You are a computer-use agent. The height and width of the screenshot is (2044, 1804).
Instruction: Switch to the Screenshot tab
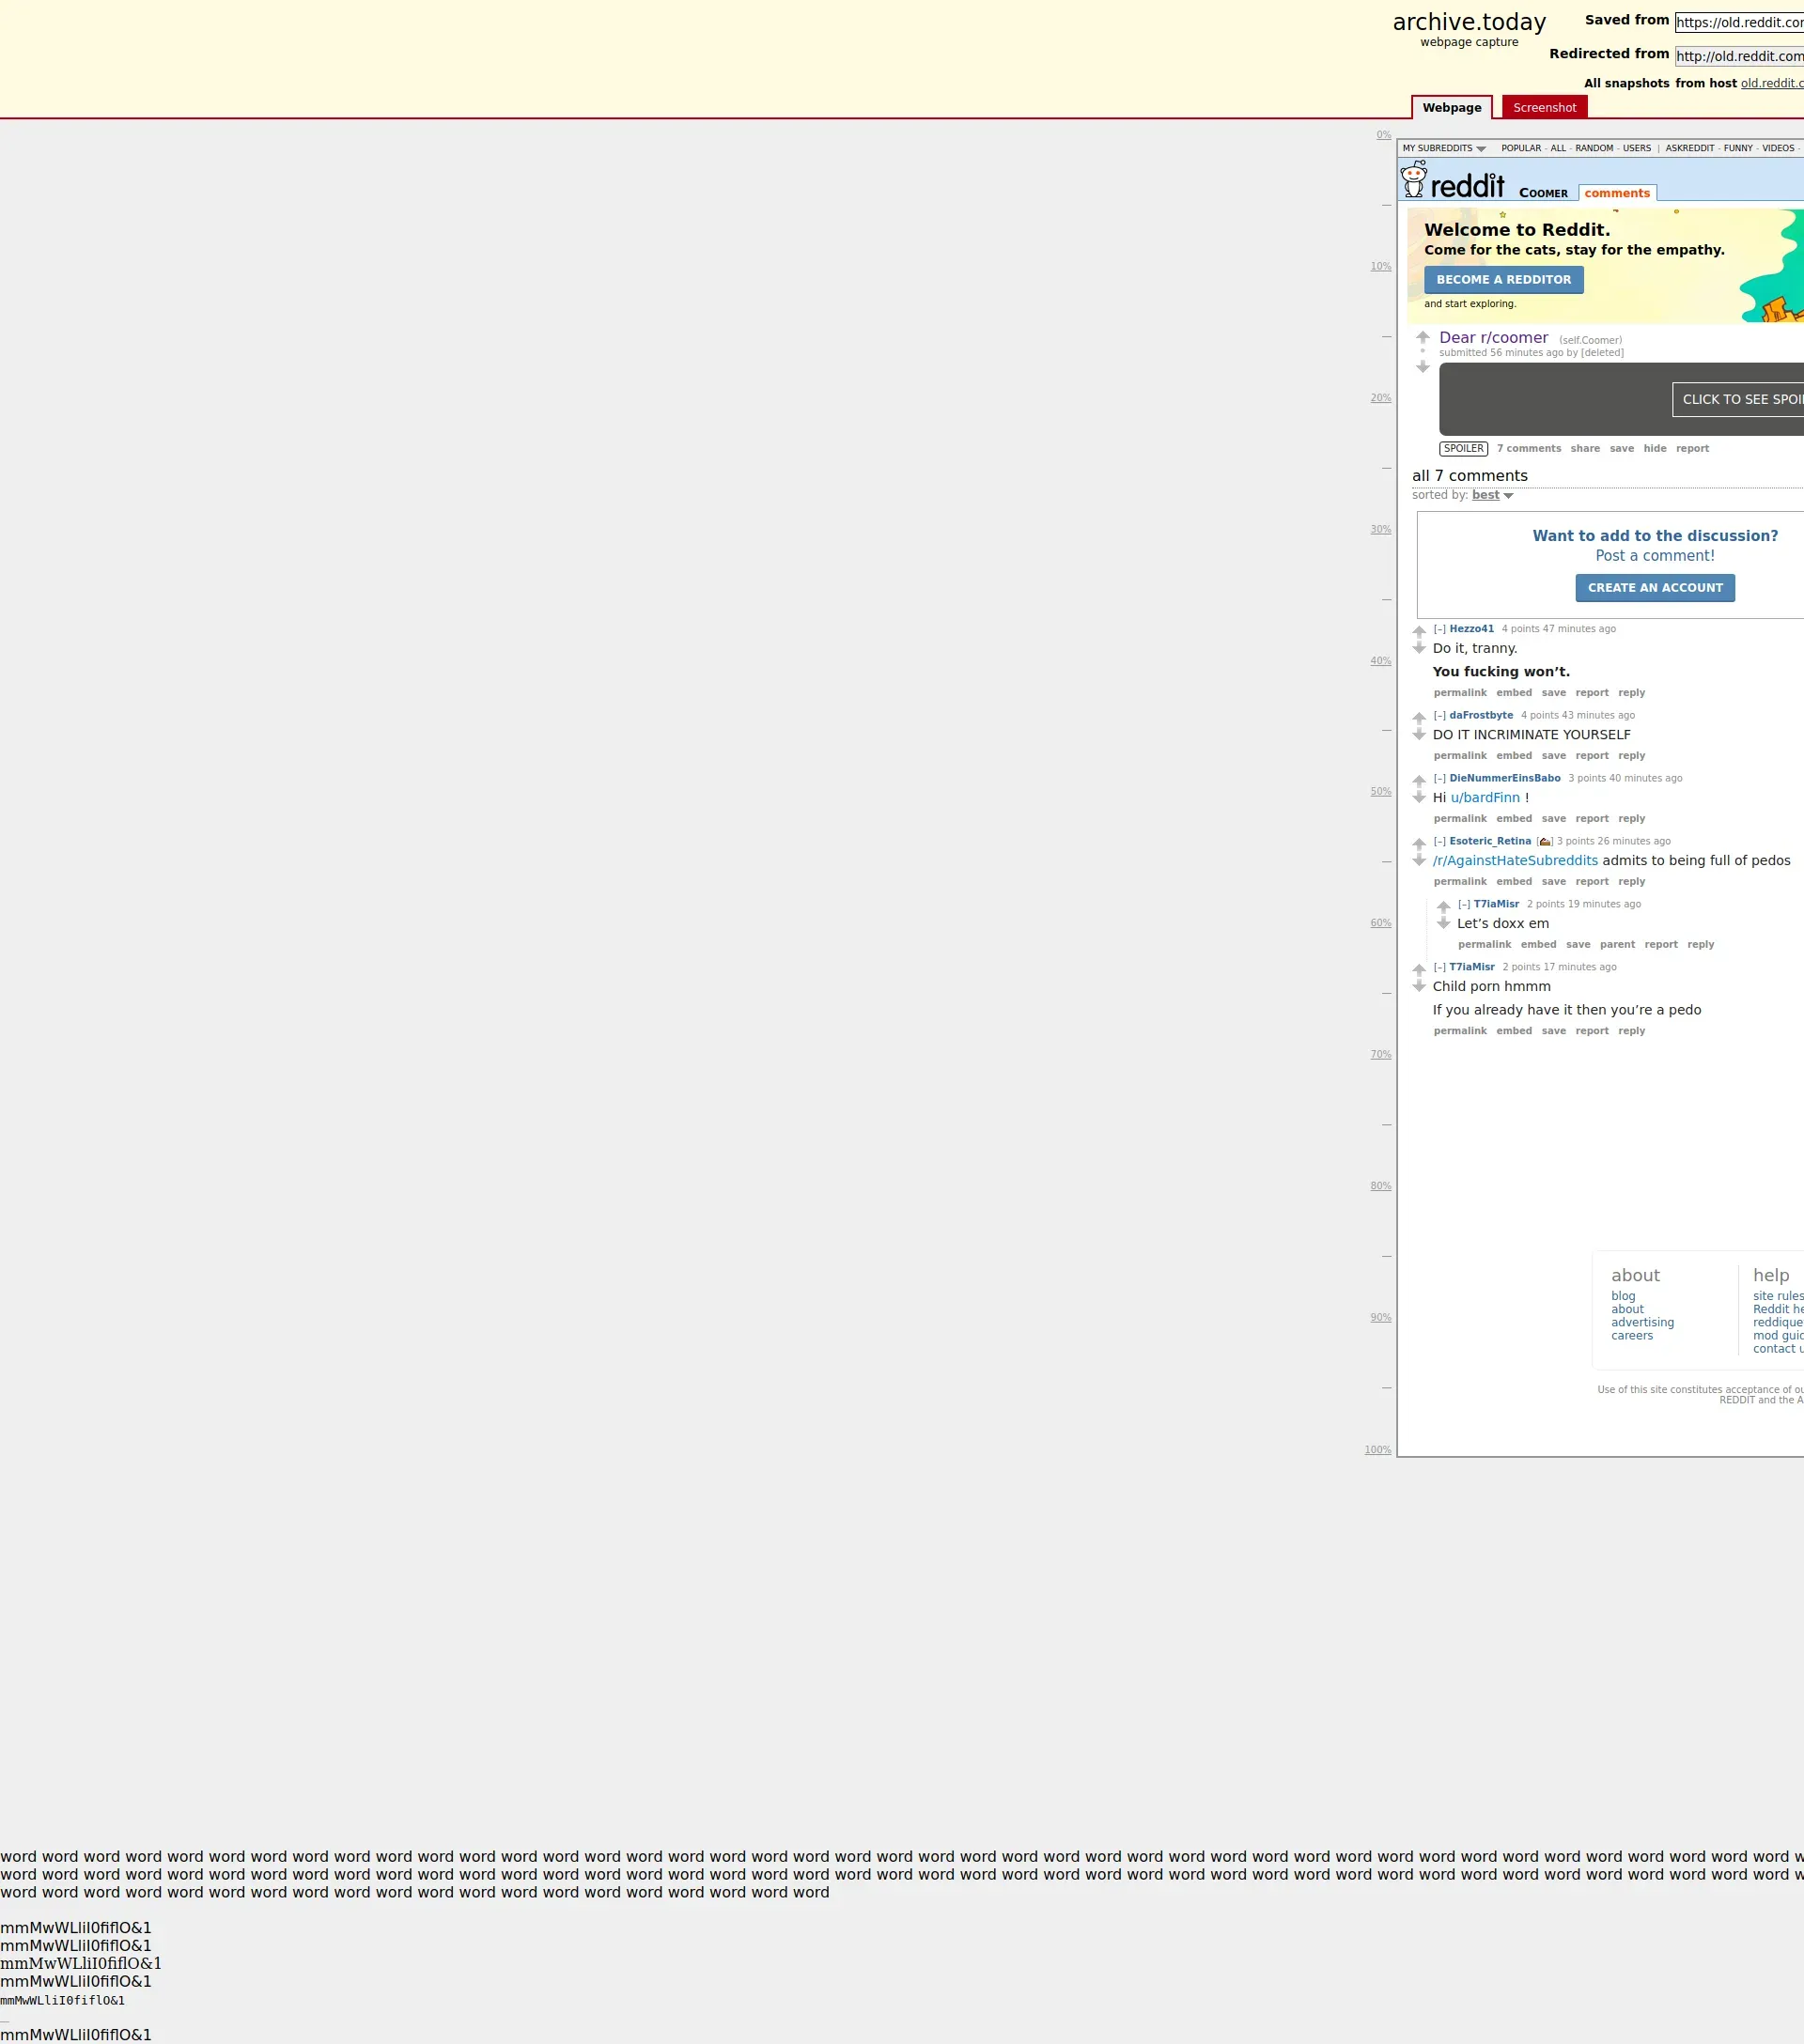(x=1544, y=108)
